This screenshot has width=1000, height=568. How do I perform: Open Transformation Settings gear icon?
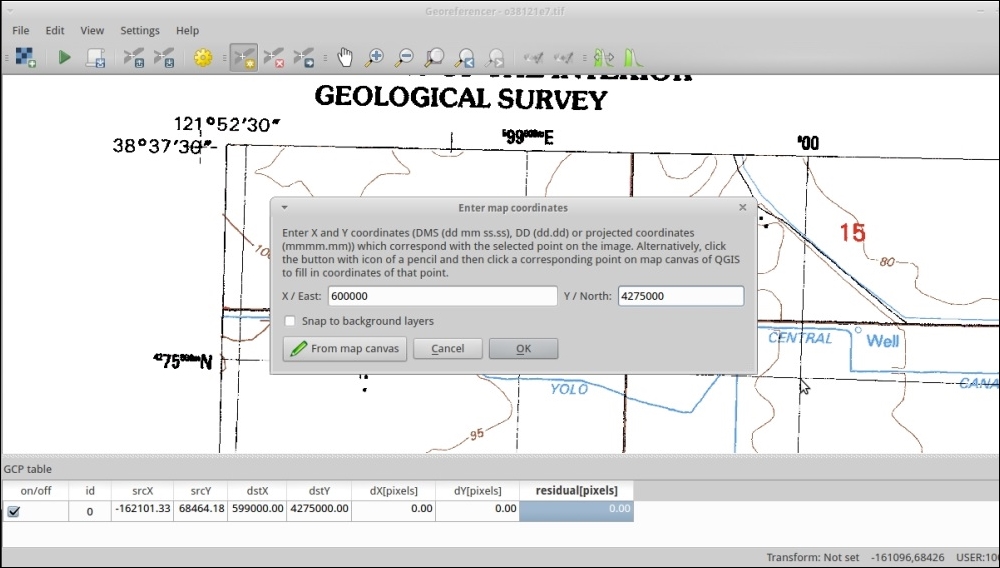pyautogui.click(x=203, y=58)
